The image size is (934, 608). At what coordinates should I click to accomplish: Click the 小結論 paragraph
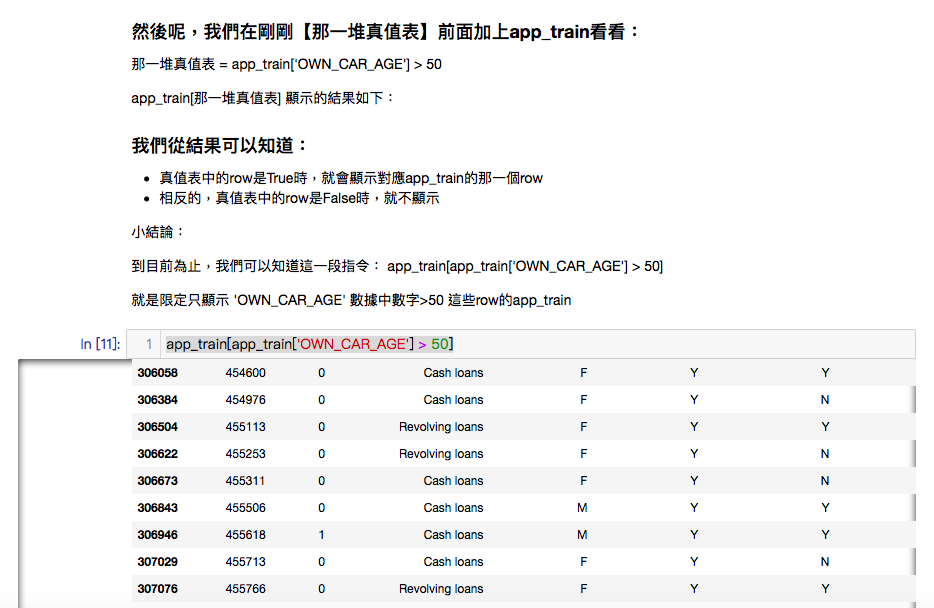point(158,232)
